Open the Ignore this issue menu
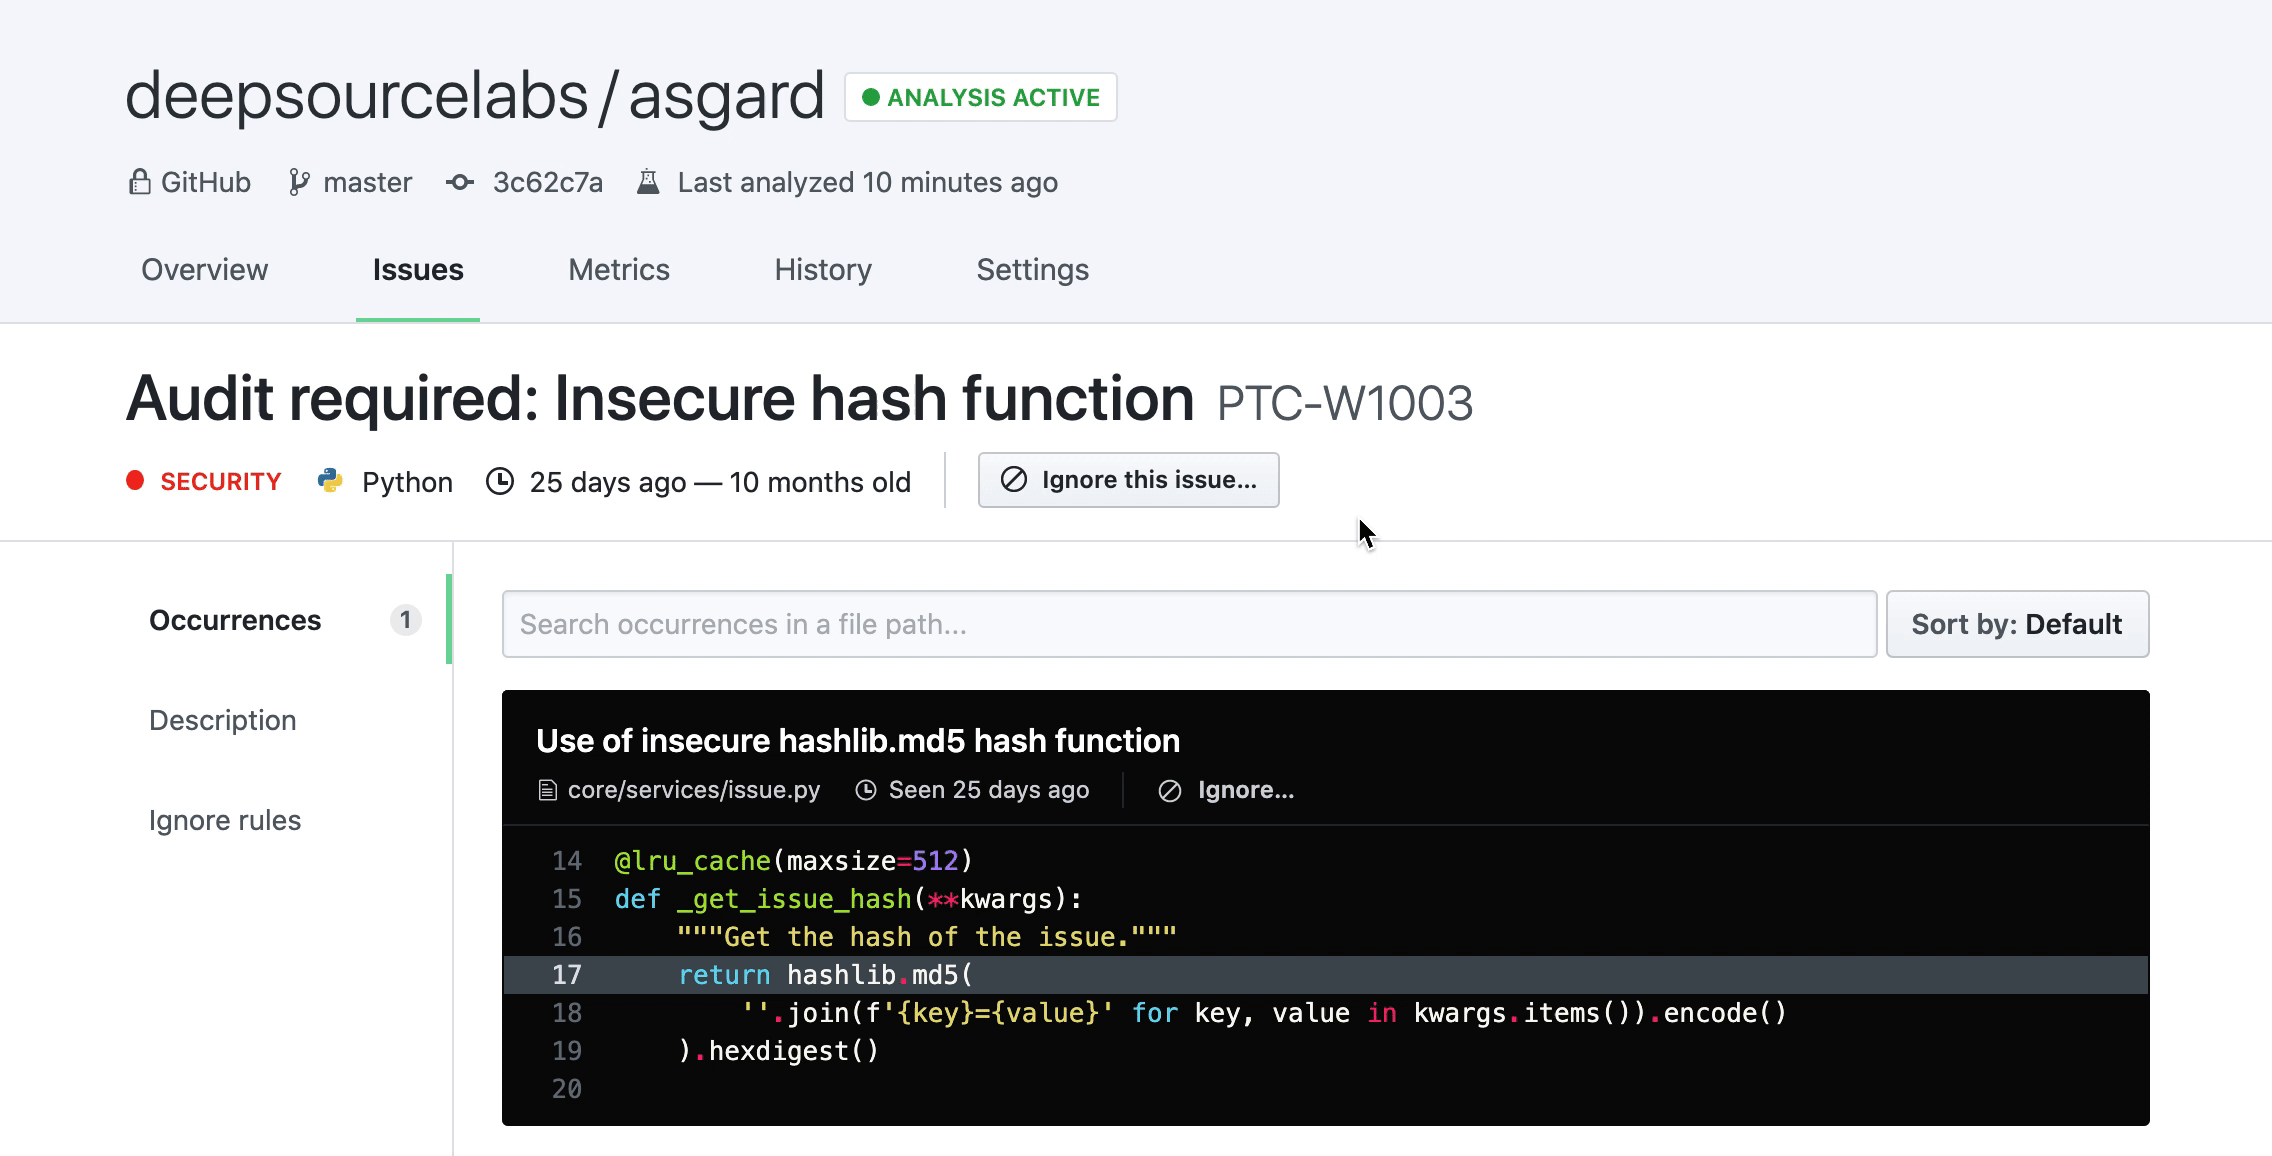The image size is (2272, 1156). point(1128,480)
